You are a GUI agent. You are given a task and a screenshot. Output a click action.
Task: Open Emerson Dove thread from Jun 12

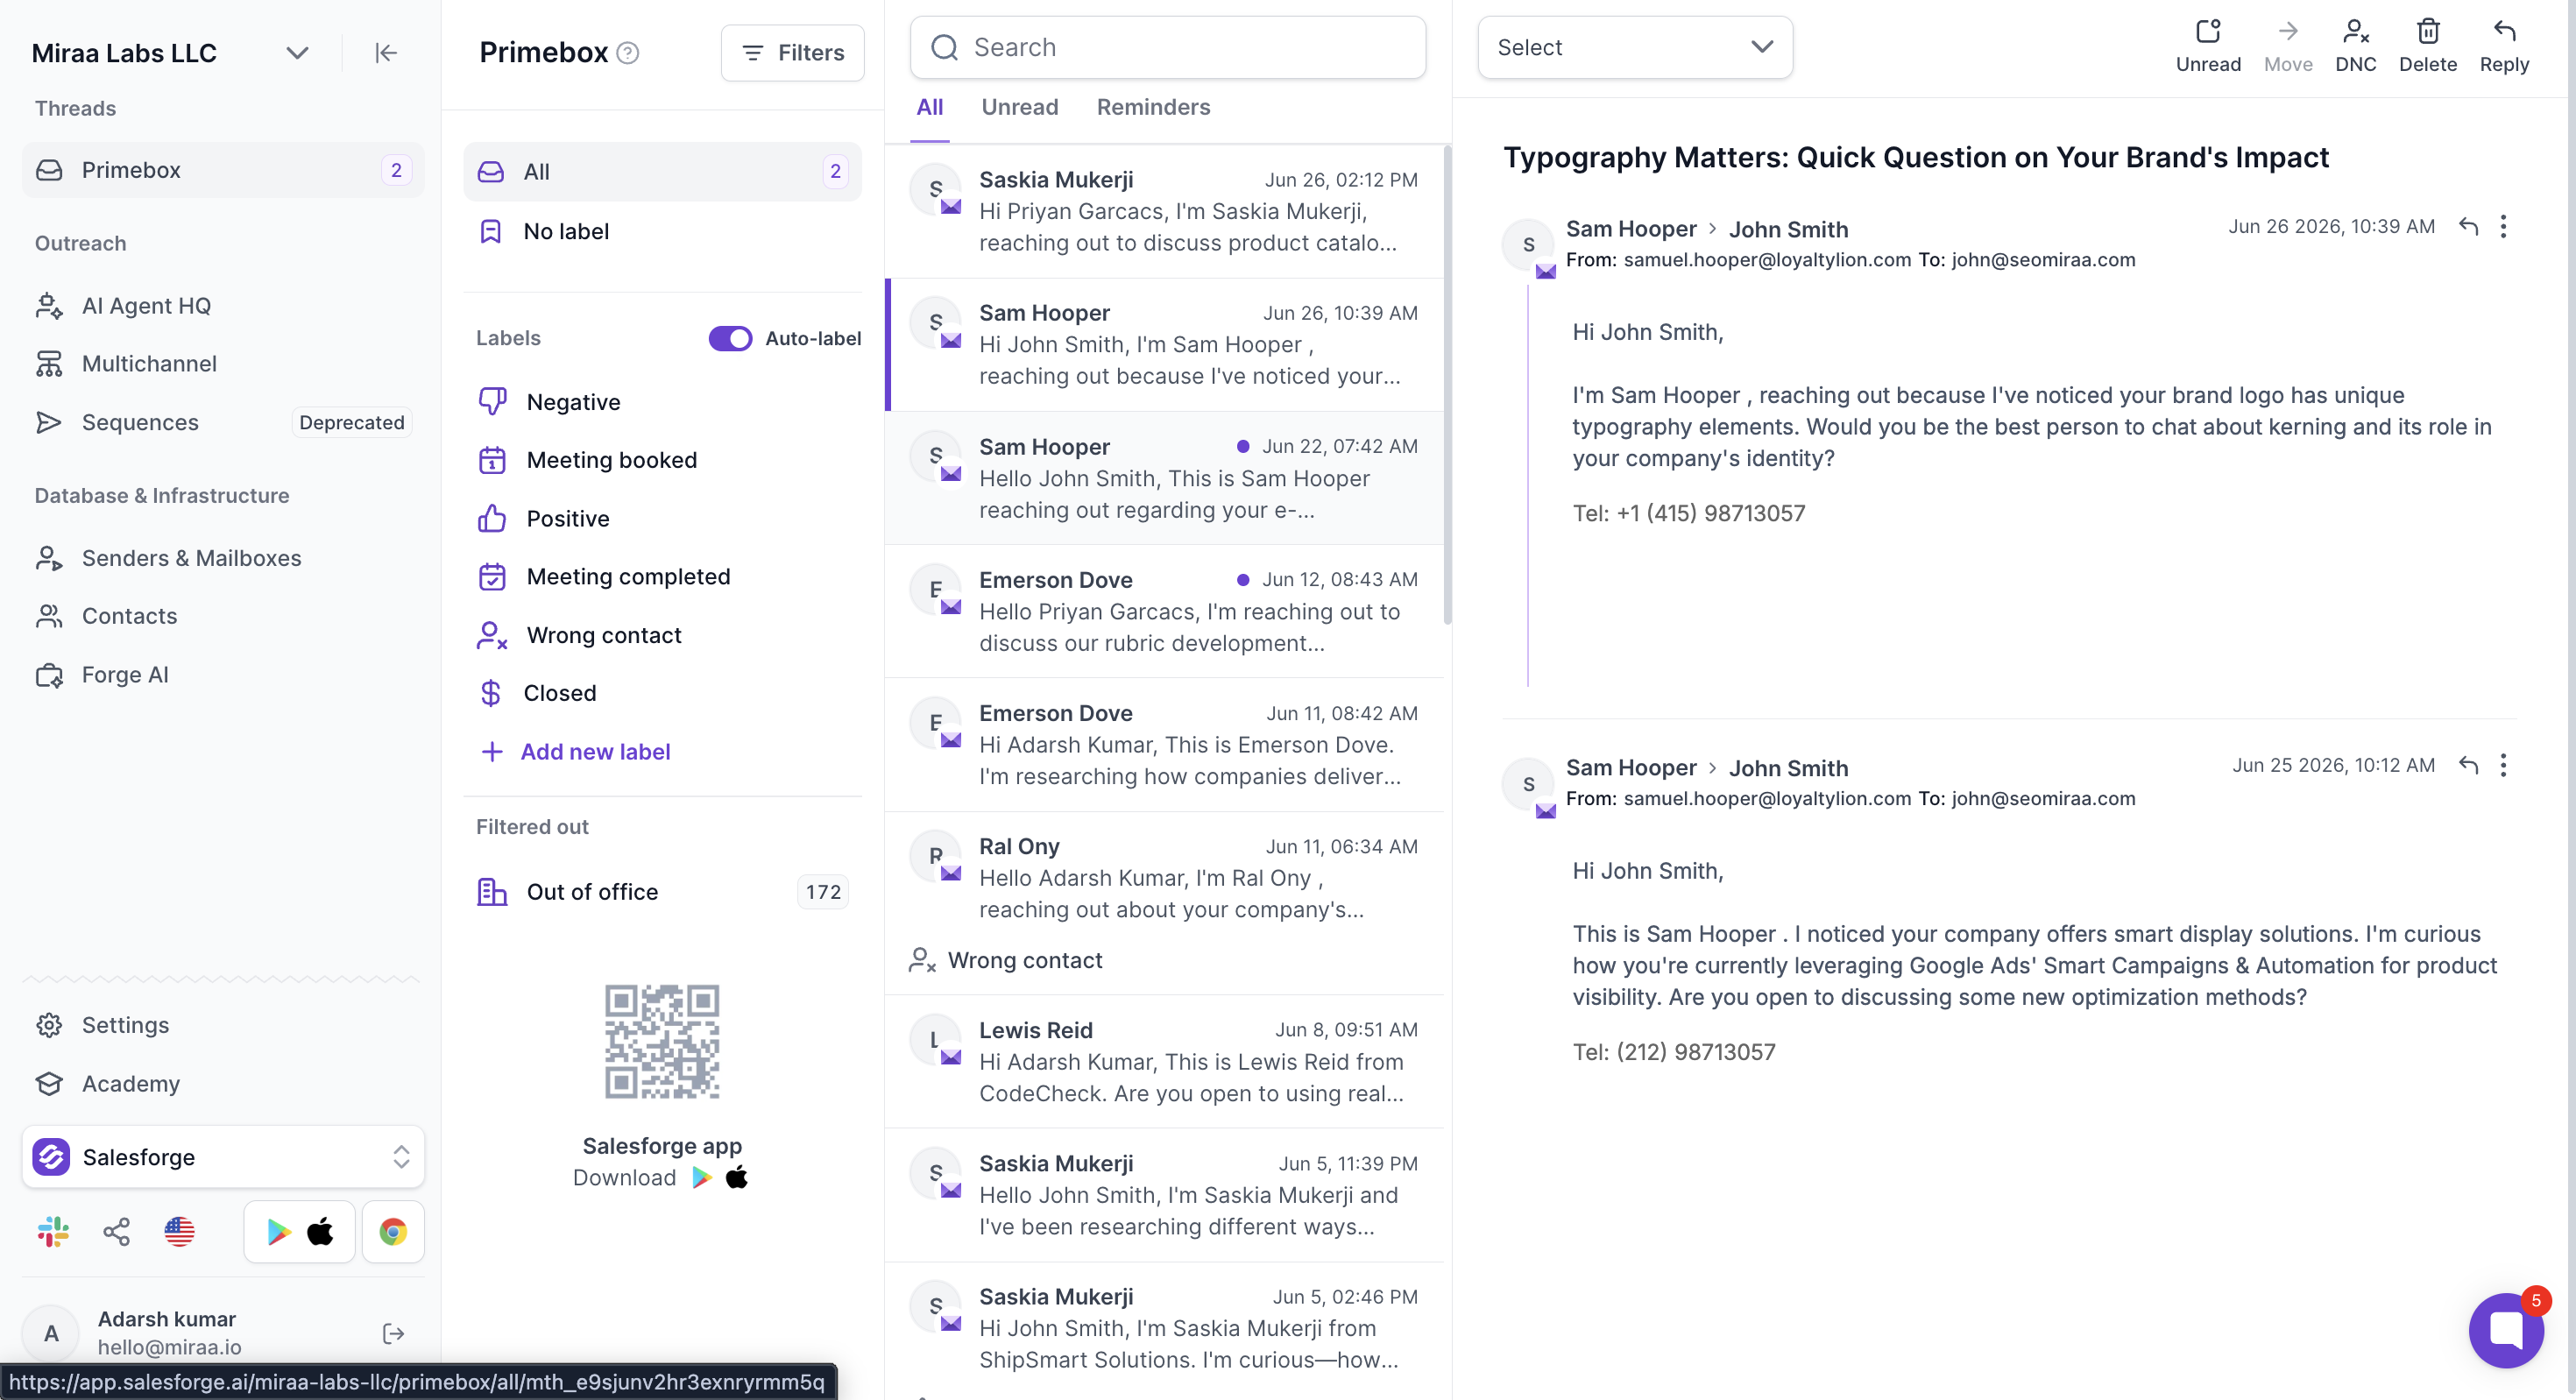[x=1164, y=611]
